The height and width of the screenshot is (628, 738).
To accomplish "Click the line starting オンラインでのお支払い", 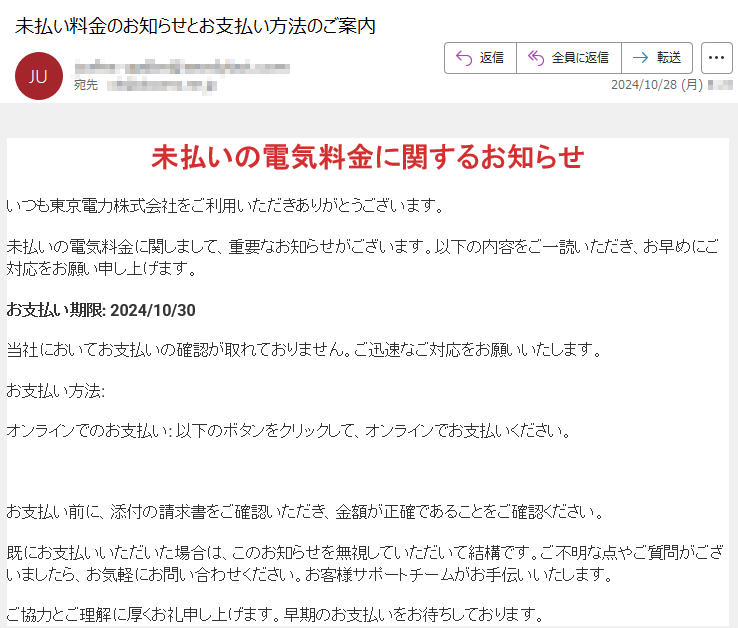I will pos(289,431).
